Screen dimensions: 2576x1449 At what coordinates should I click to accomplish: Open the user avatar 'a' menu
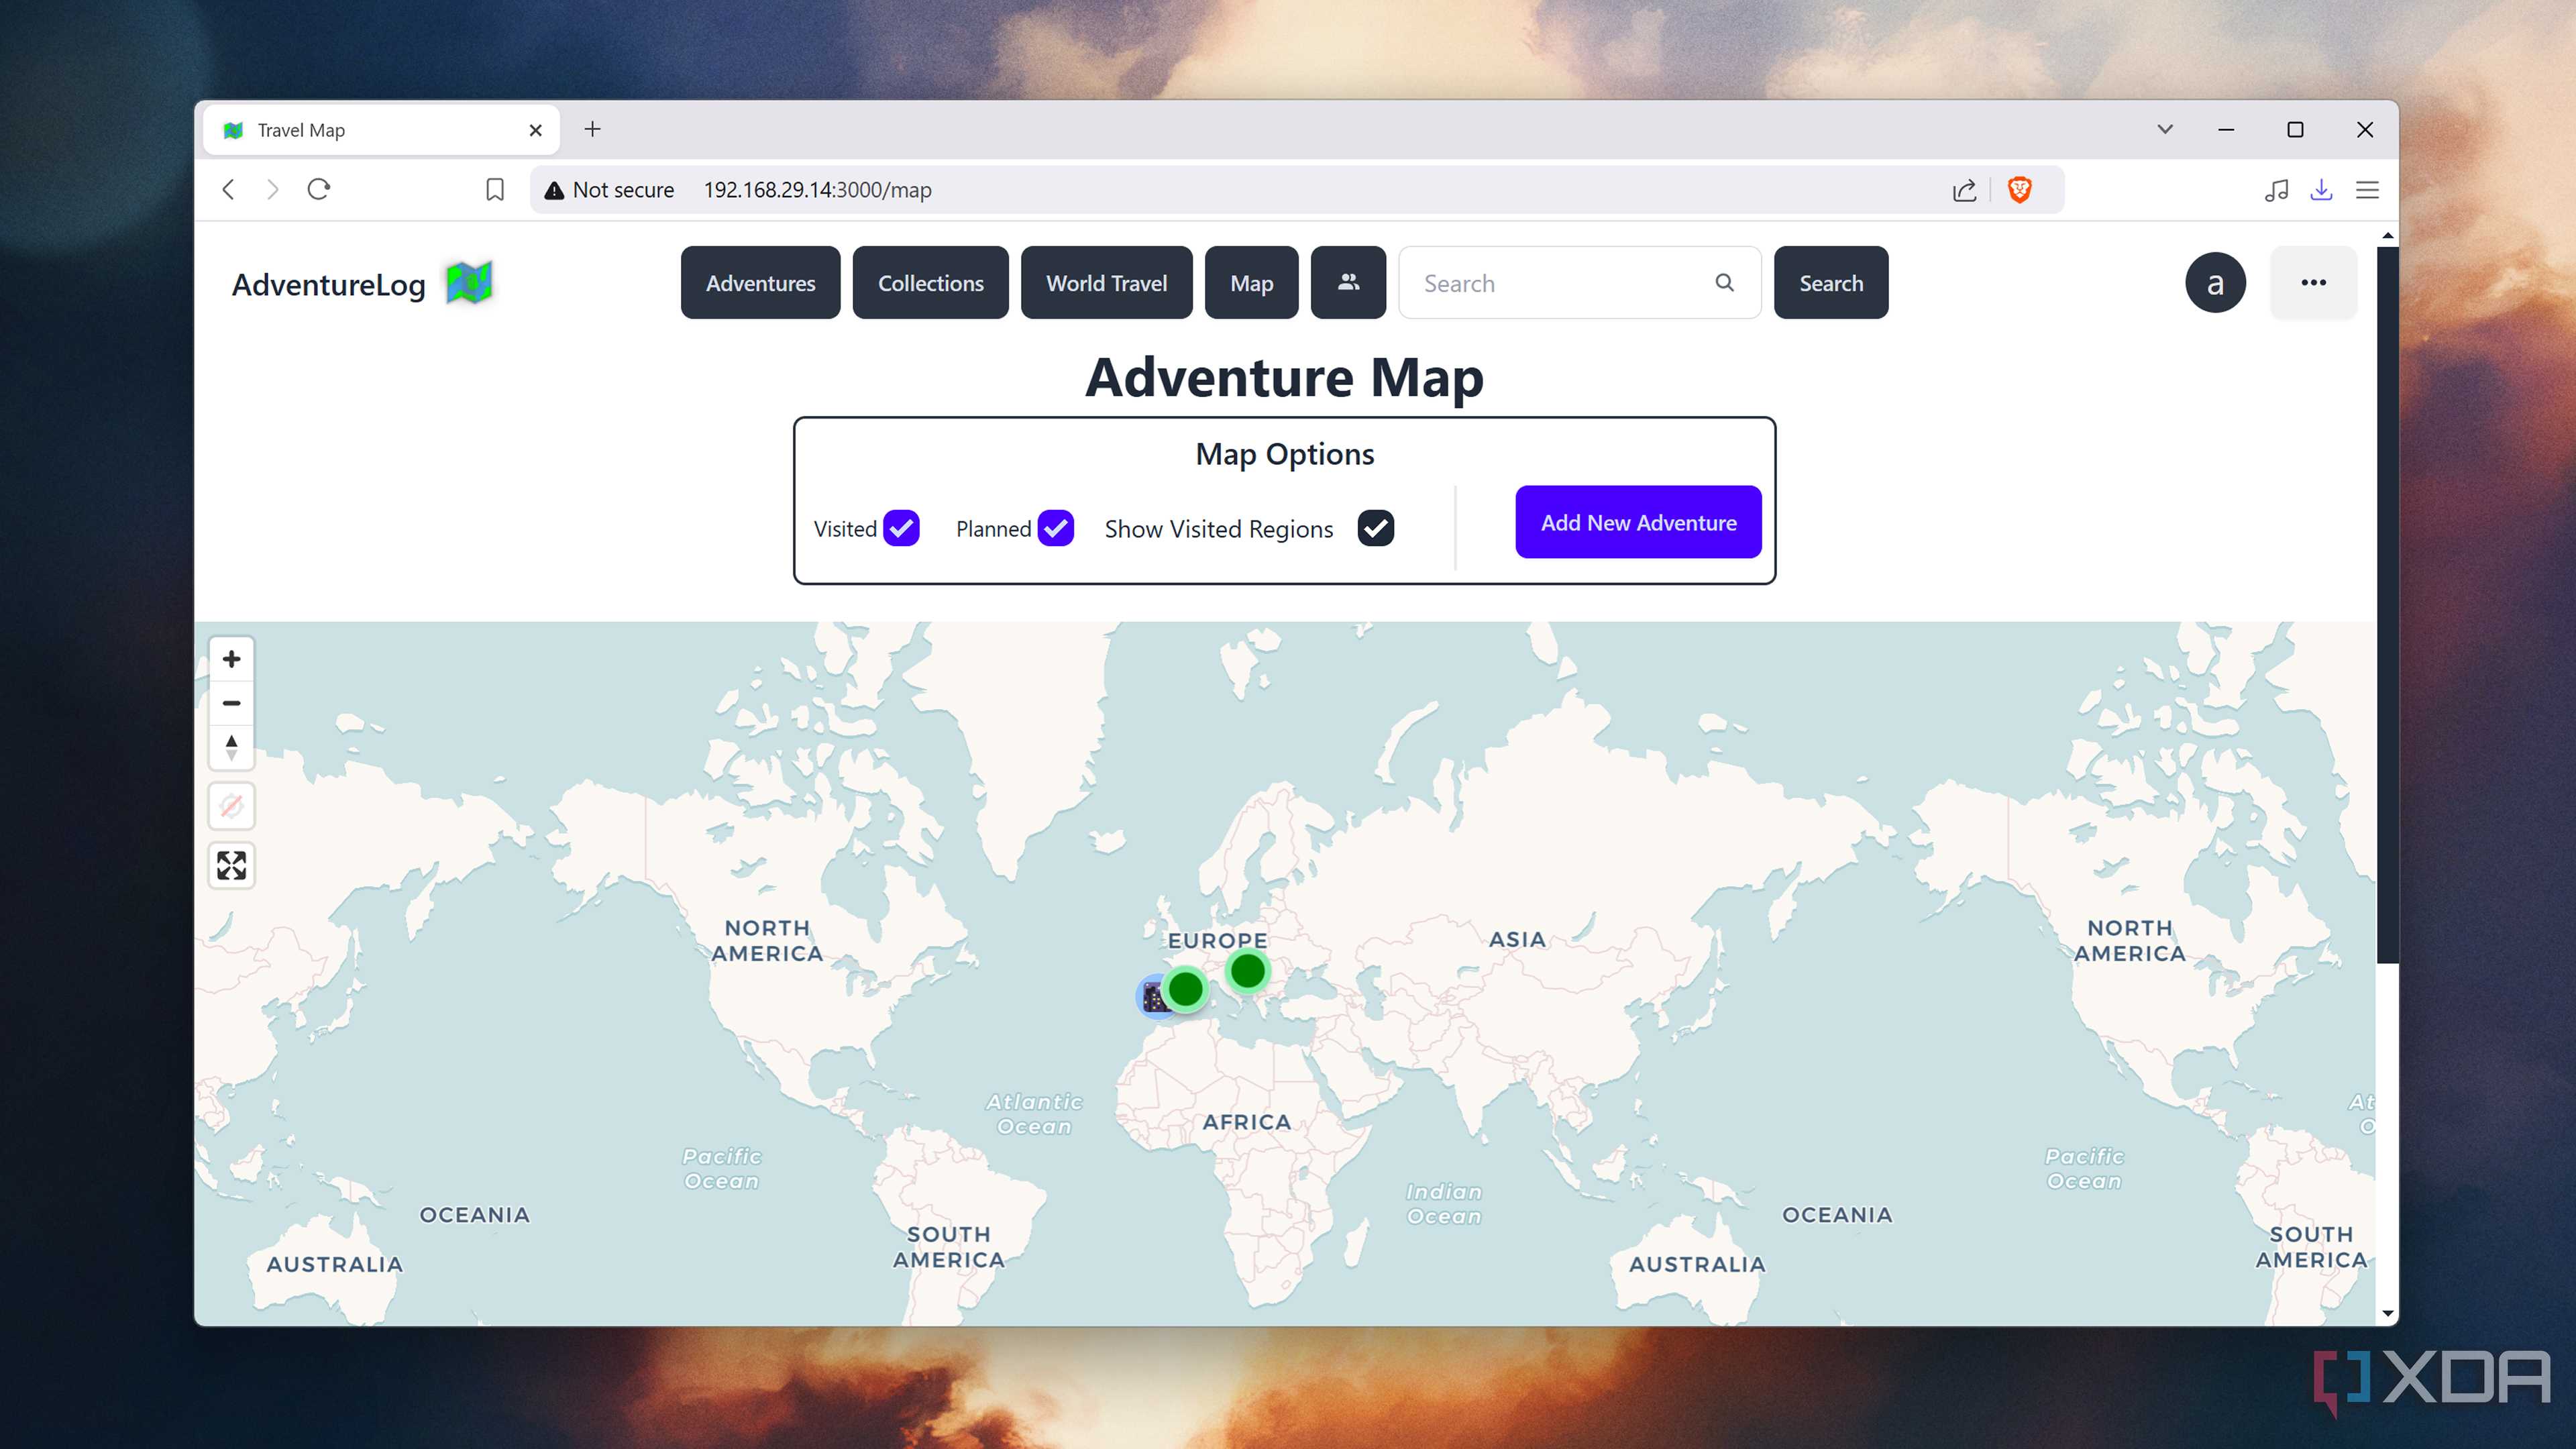(2215, 283)
